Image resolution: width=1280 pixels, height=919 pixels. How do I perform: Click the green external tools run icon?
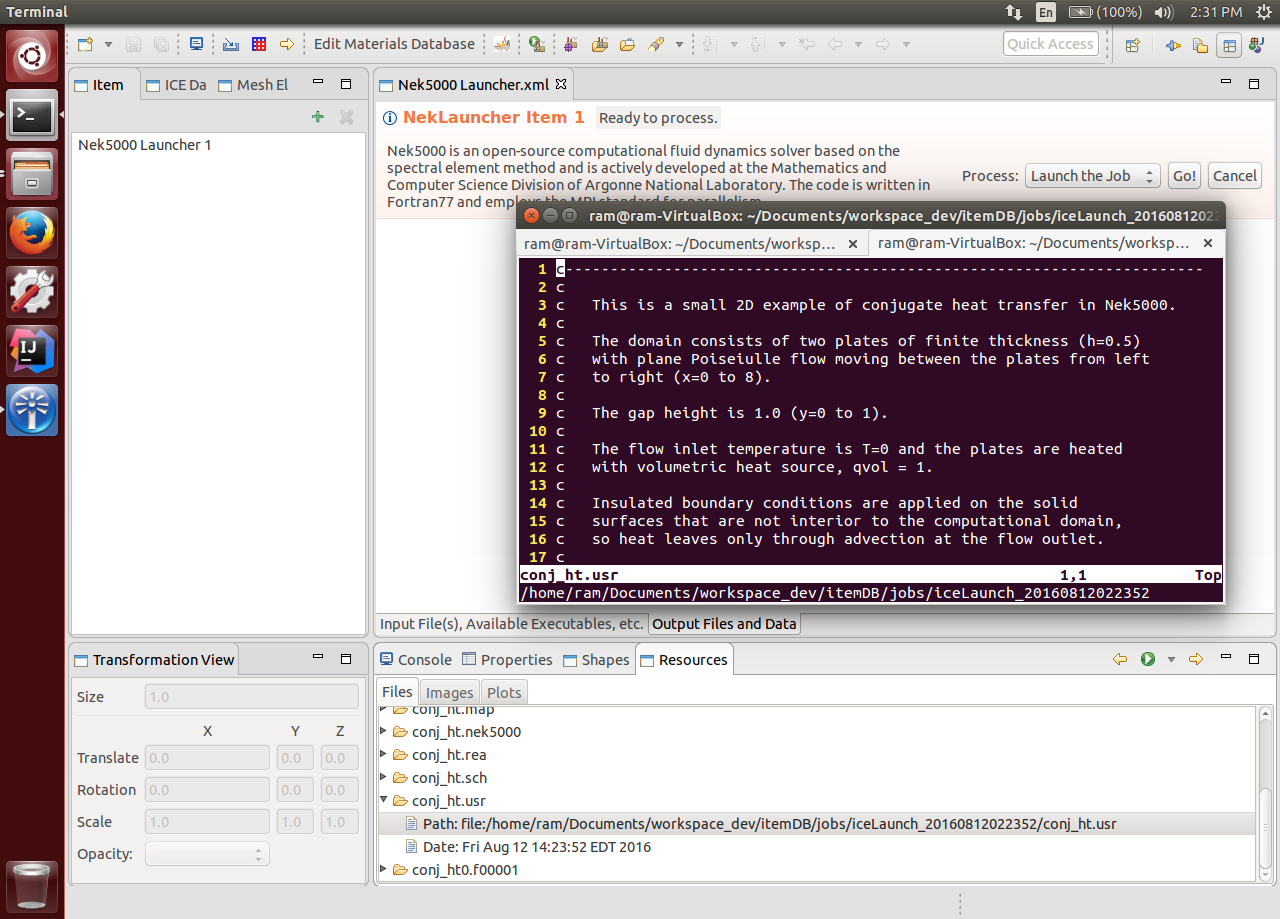point(537,44)
